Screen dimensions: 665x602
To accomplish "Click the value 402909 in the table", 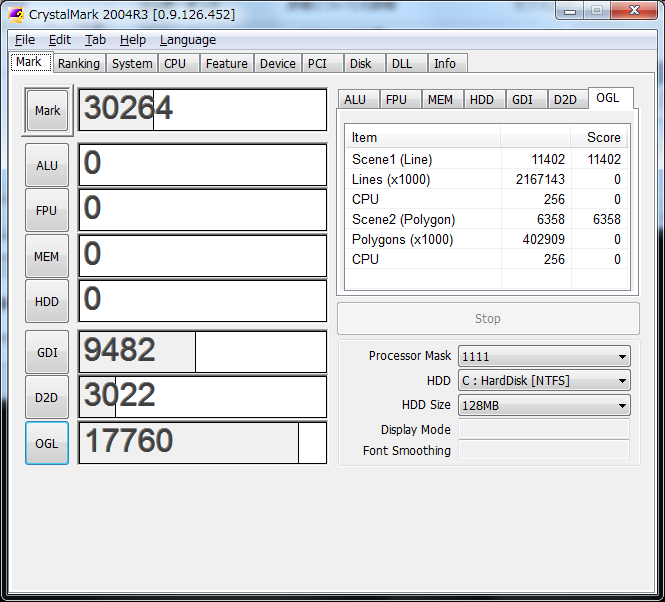I will click(x=544, y=239).
